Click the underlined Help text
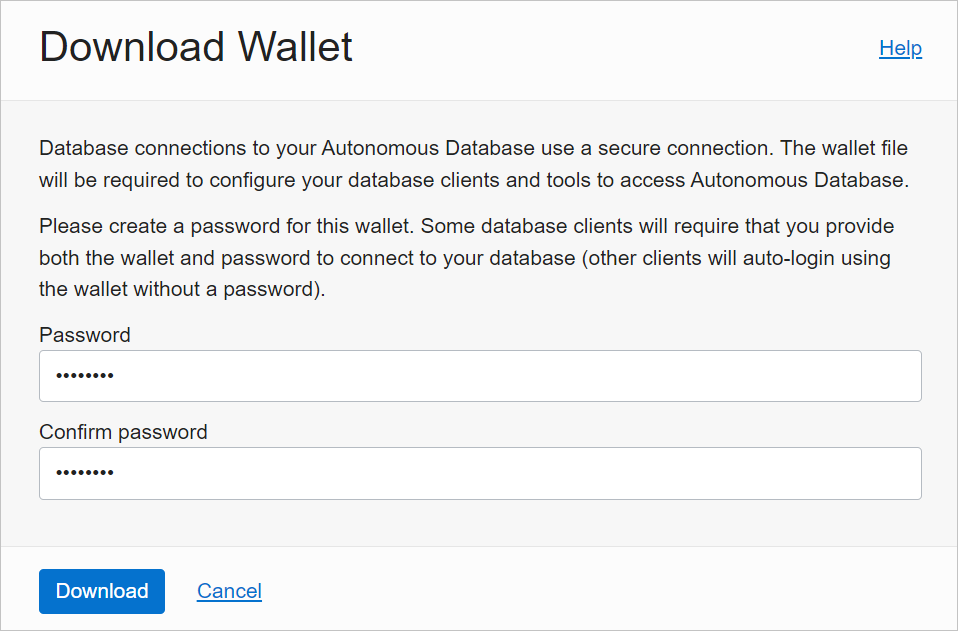 (899, 48)
